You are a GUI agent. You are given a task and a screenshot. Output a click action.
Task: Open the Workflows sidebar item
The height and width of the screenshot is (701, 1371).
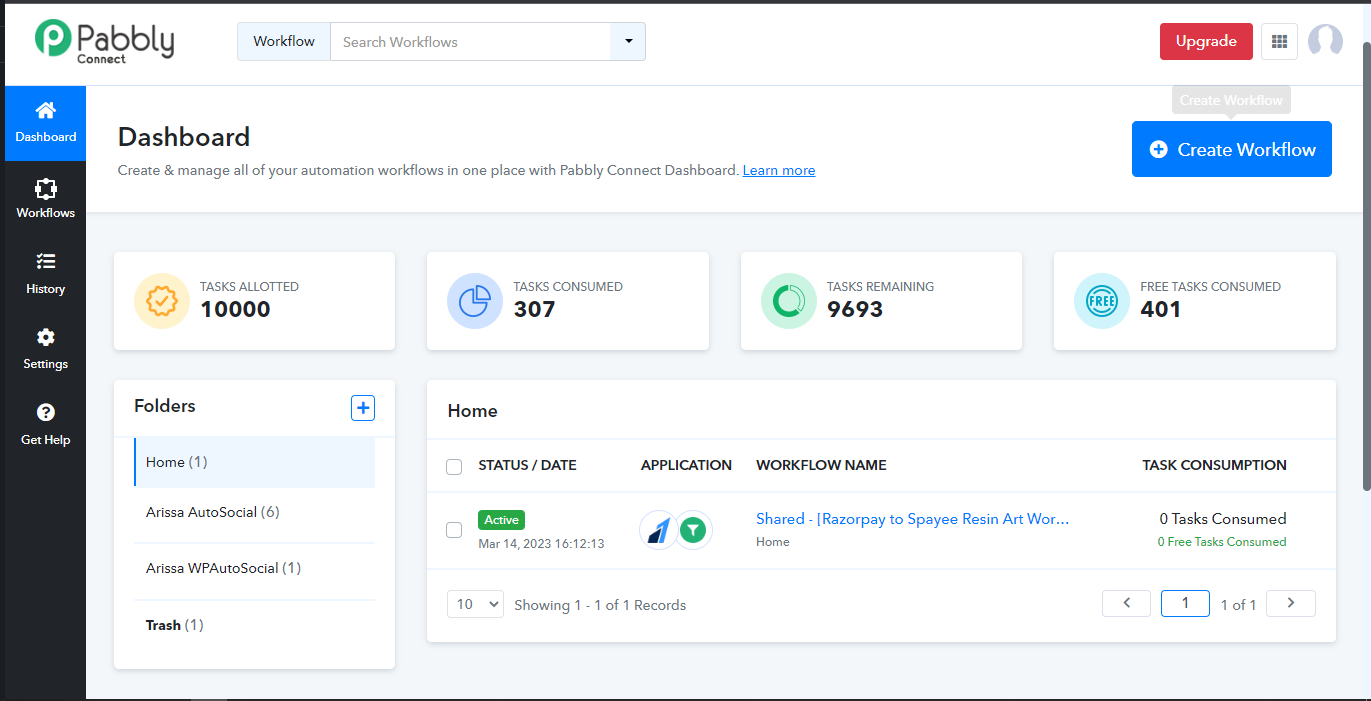[x=45, y=199]
